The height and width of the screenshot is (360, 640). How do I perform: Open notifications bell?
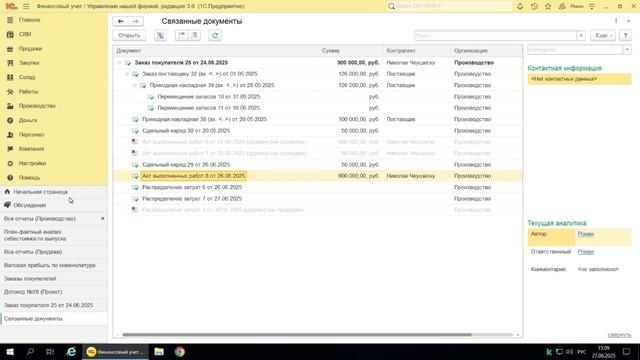[520, 6]
